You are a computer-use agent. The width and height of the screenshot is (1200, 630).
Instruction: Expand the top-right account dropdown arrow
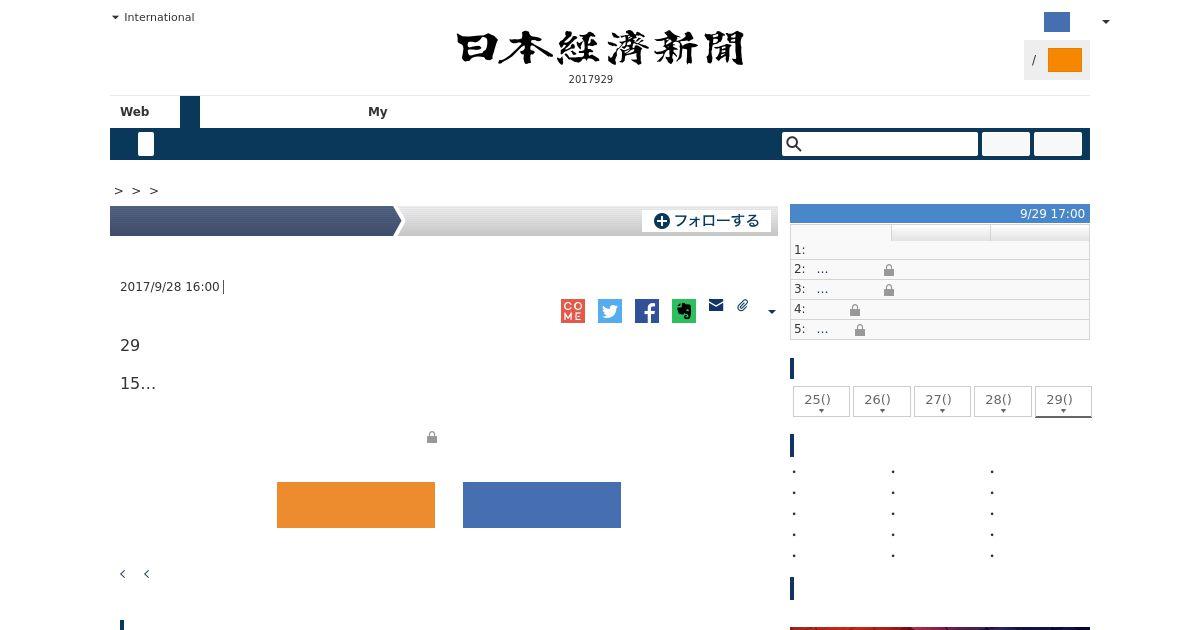tap(1105, 22)
